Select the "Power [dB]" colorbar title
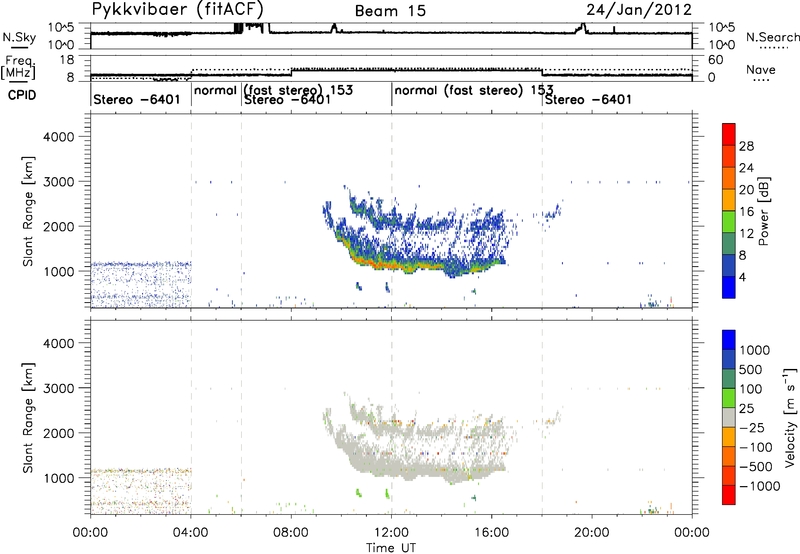This screenshot has height=554, width=800. (x=763, y=211)
